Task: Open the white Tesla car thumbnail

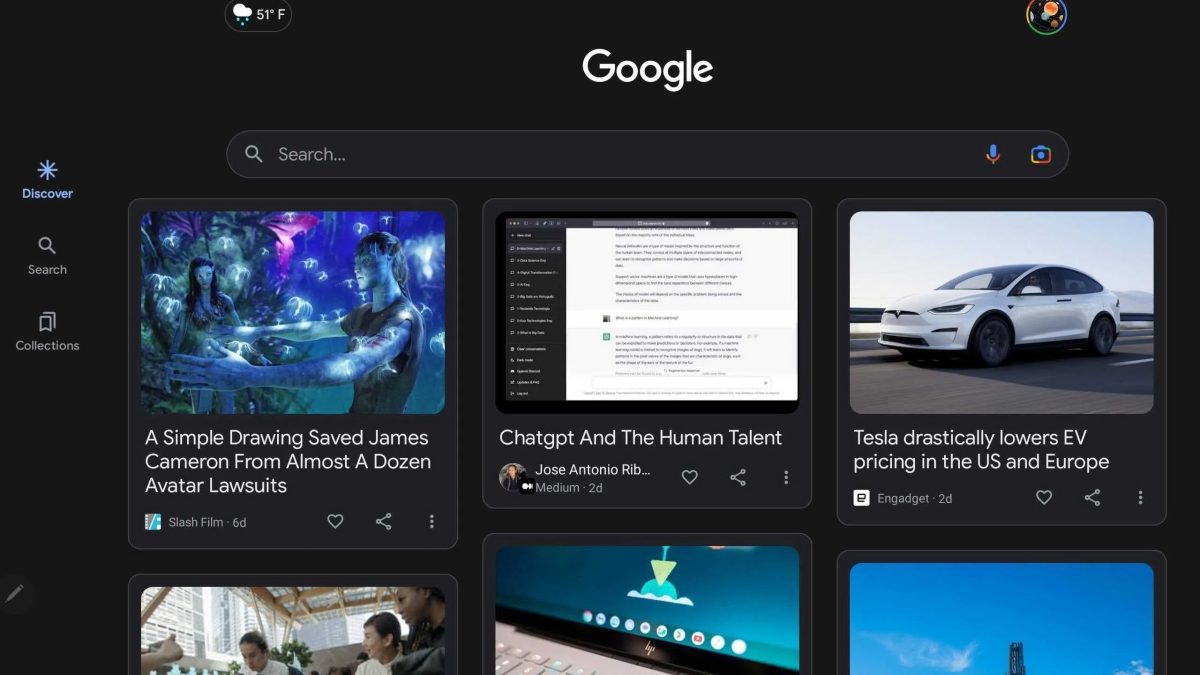Action: pyautogui.click(x=1001, y=312)
